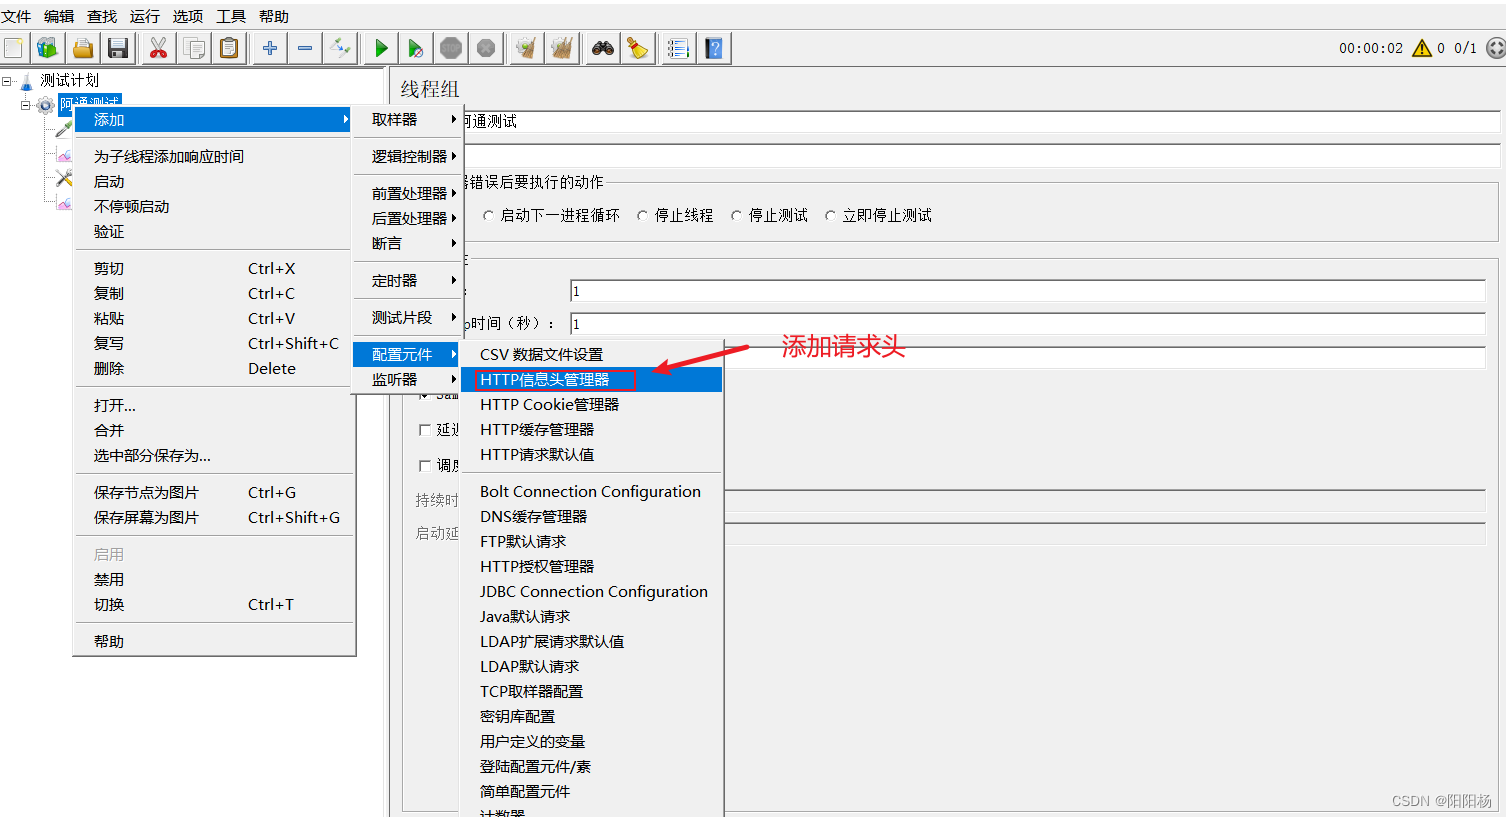Choose HTTP信息头管理器 from config list

tap(592, 379)
